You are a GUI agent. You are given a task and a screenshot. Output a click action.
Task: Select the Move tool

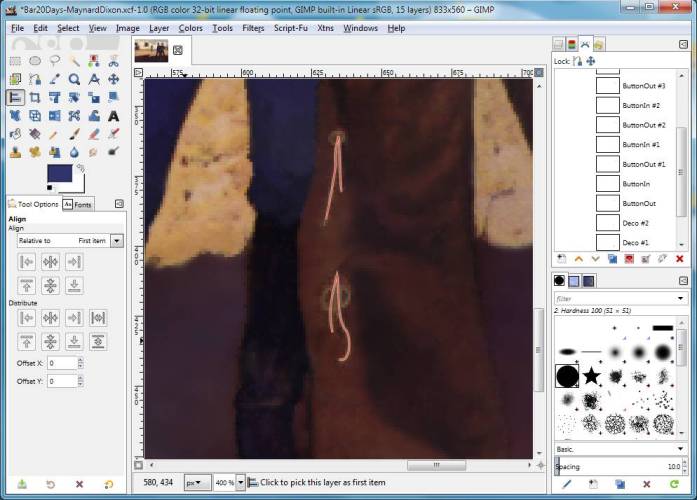pos(113,79)
